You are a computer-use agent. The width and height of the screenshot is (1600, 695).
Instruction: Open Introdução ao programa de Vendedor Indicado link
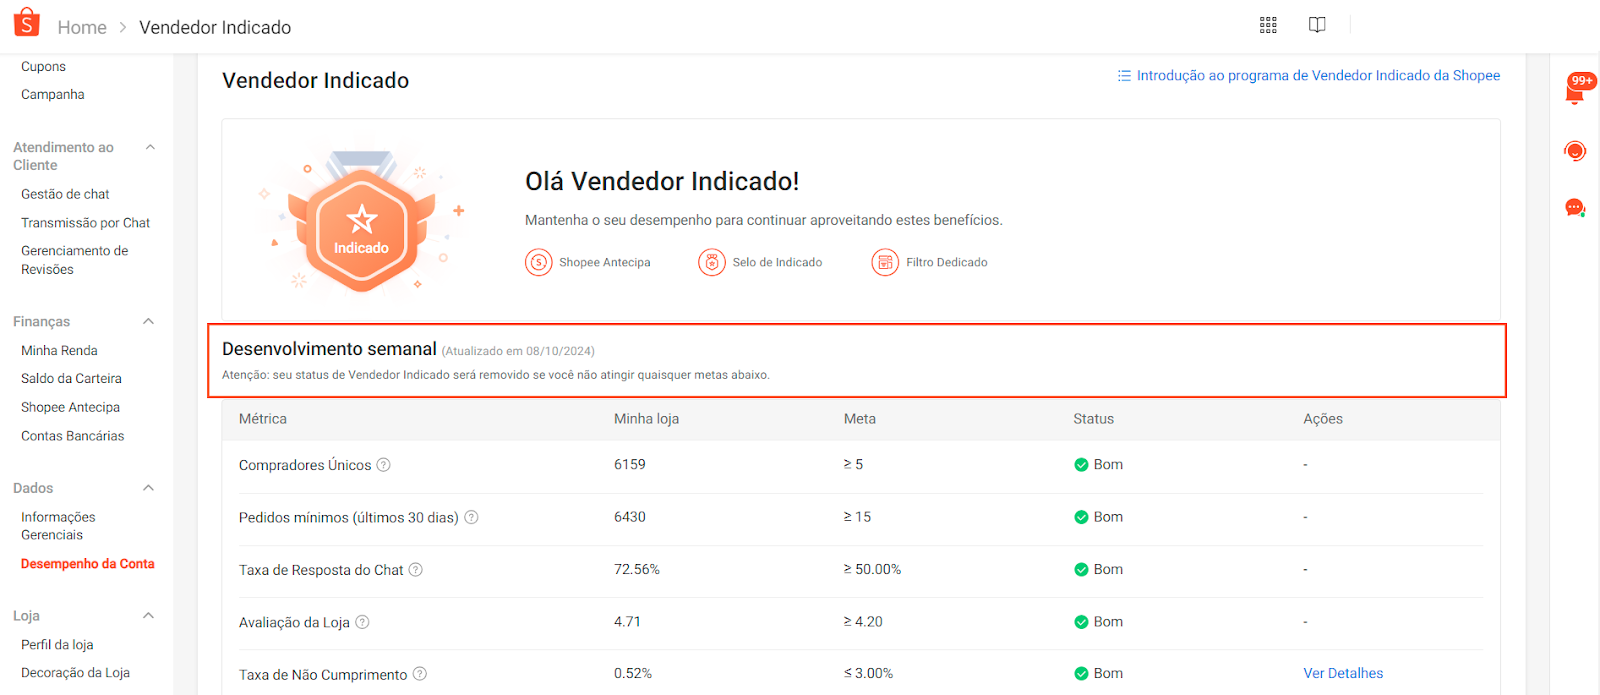pos(1318,76)
